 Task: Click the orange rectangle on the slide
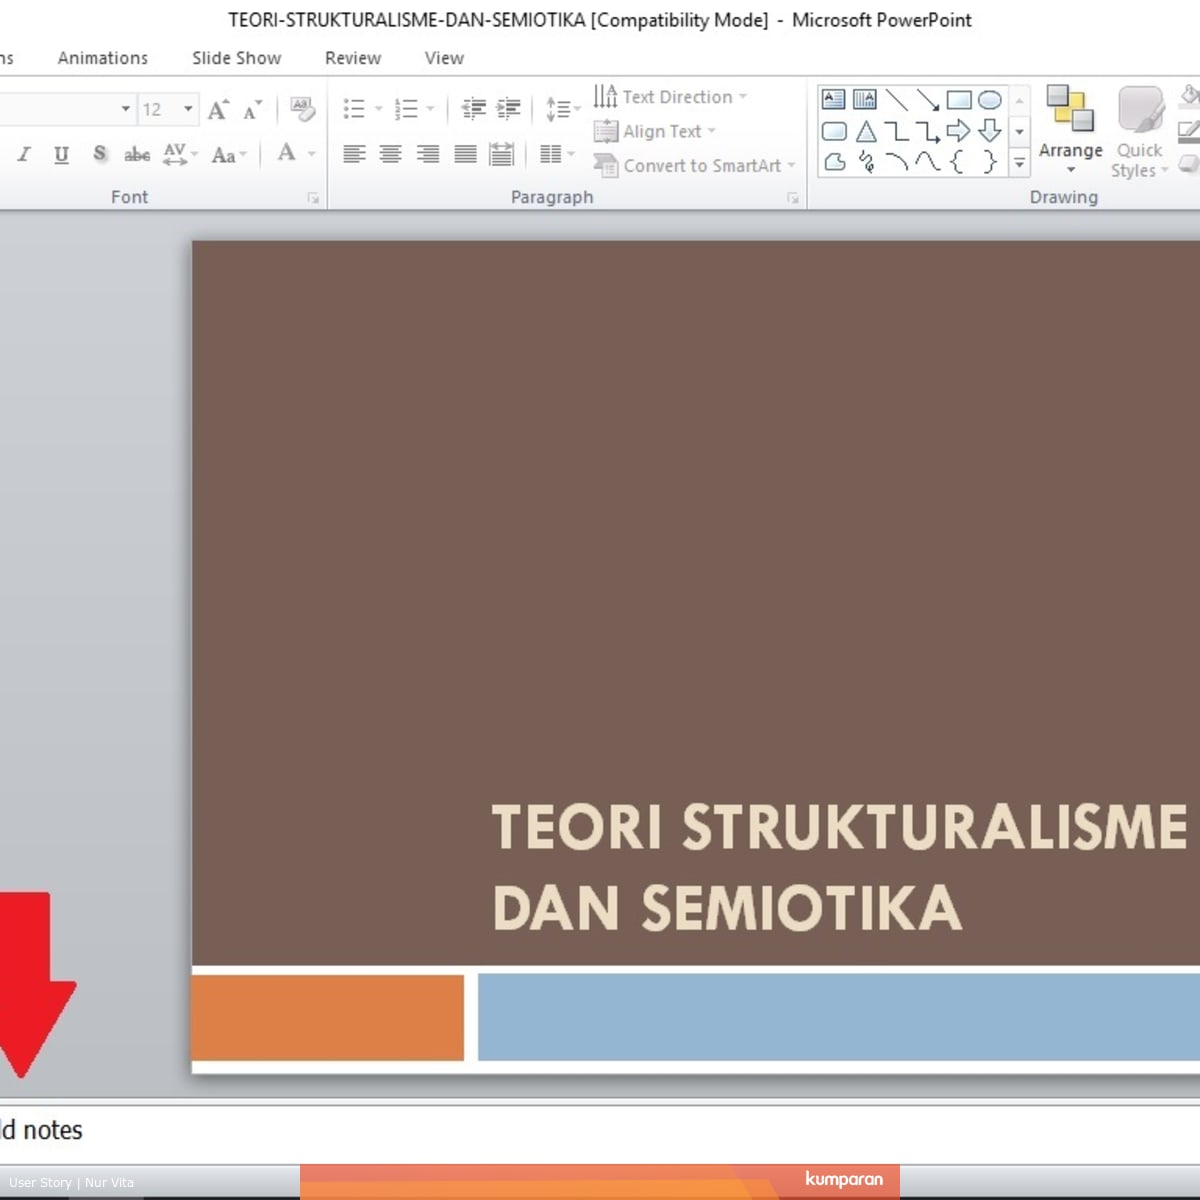[328, 1017]
